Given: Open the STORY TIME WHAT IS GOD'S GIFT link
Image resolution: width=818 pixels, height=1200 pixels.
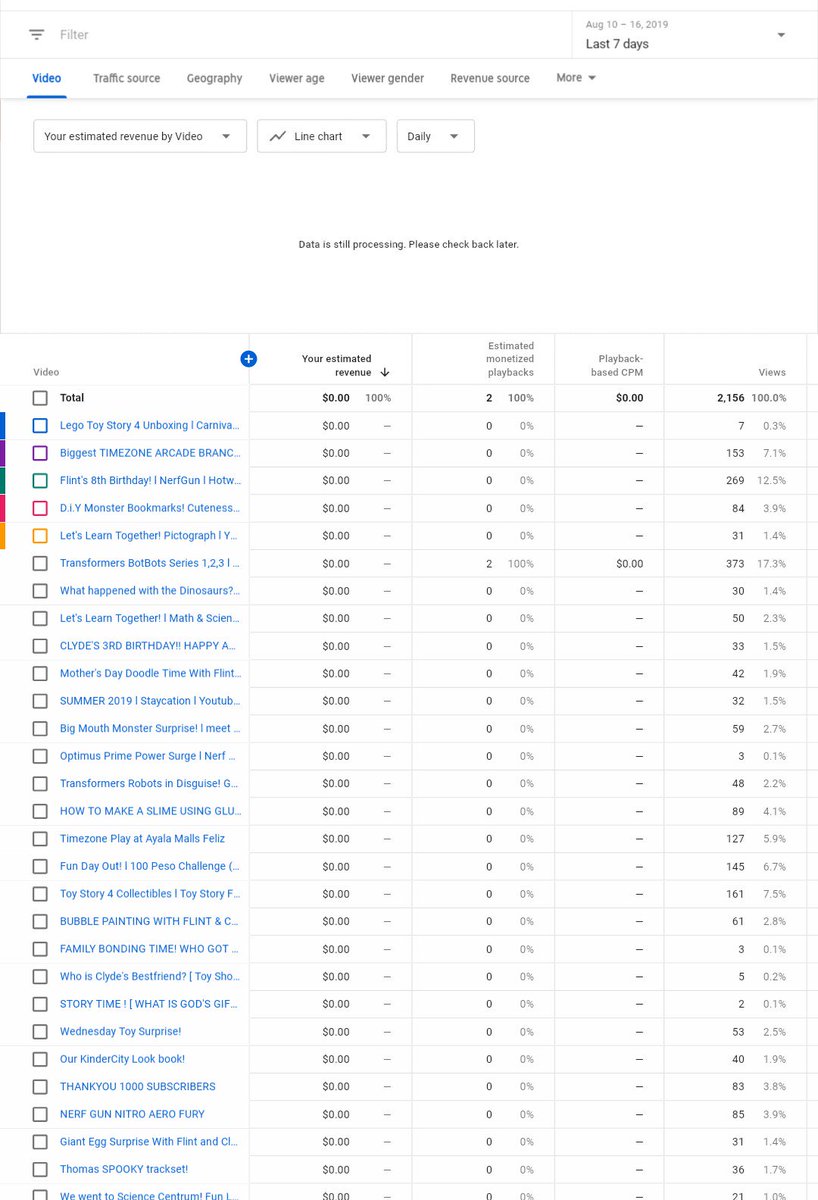Looking at the screenshot, I should [x=150, y=1004].
